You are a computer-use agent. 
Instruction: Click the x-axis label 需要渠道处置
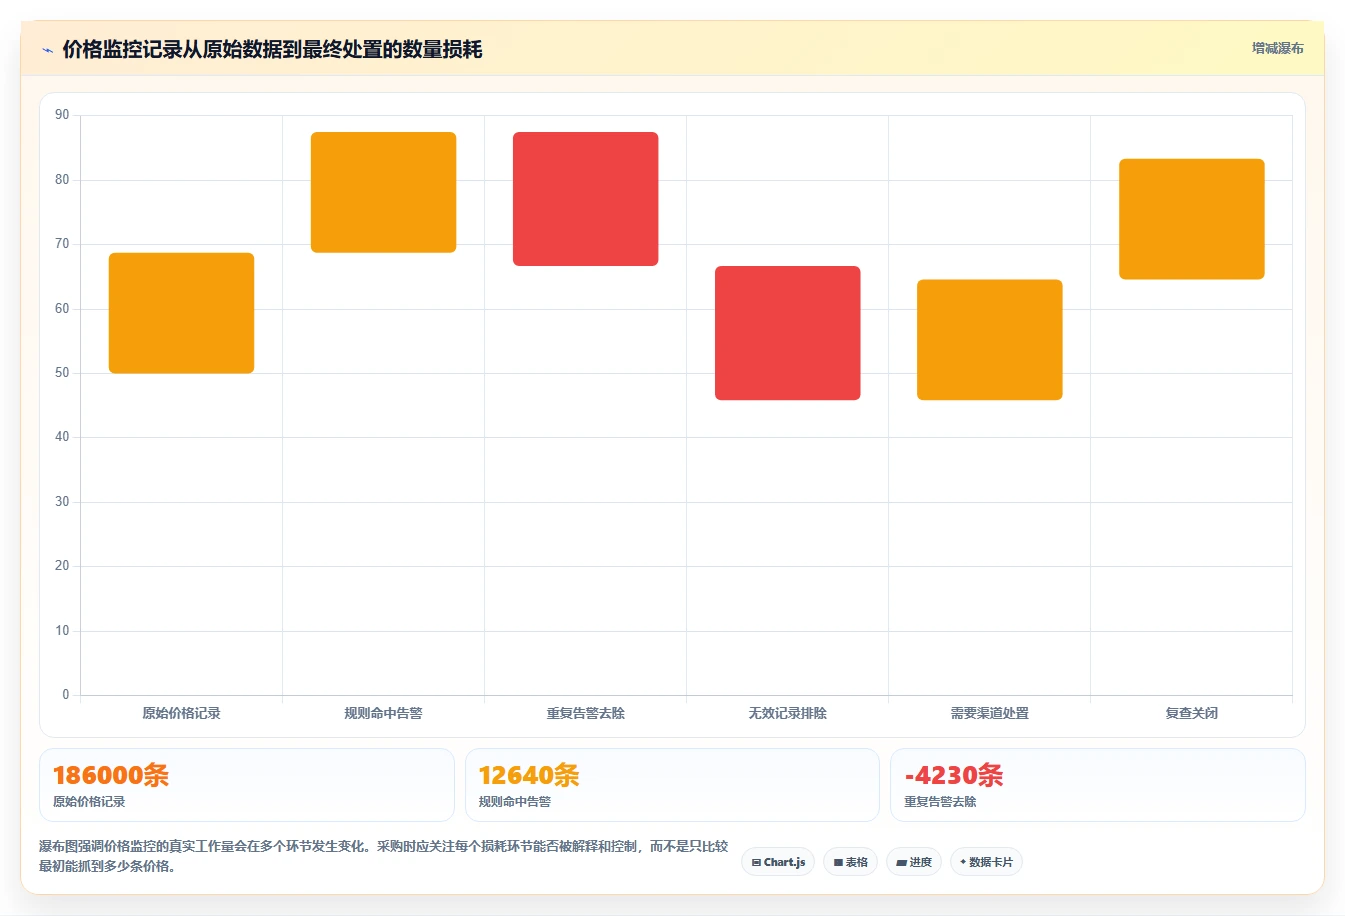(x=989, y=713)
